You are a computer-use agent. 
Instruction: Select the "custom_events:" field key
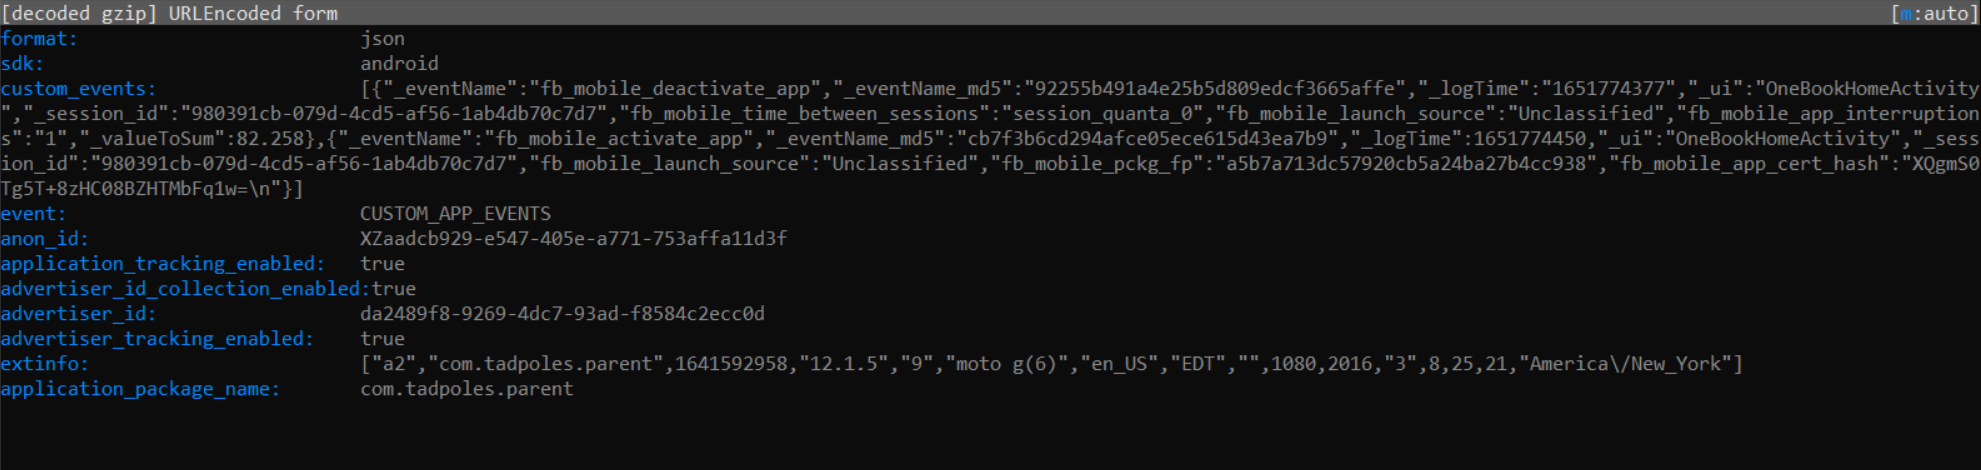(78, 89)
